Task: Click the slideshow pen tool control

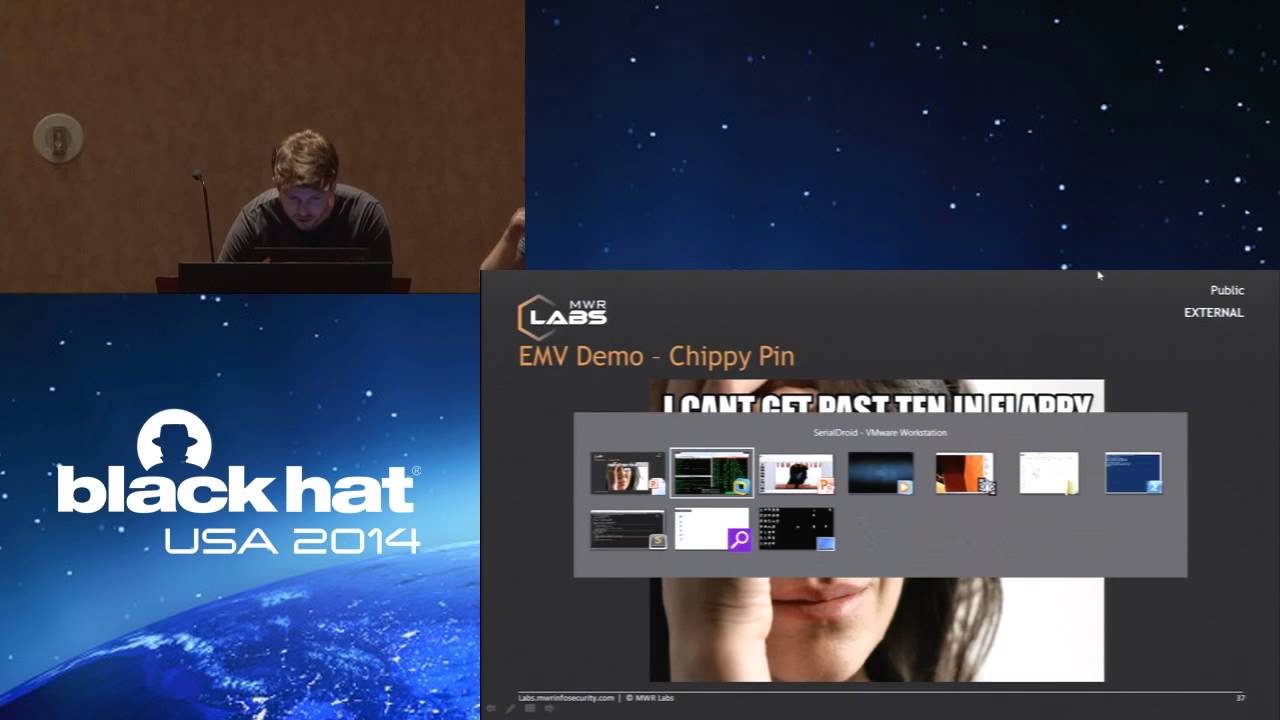Action: tap(510, 708)
